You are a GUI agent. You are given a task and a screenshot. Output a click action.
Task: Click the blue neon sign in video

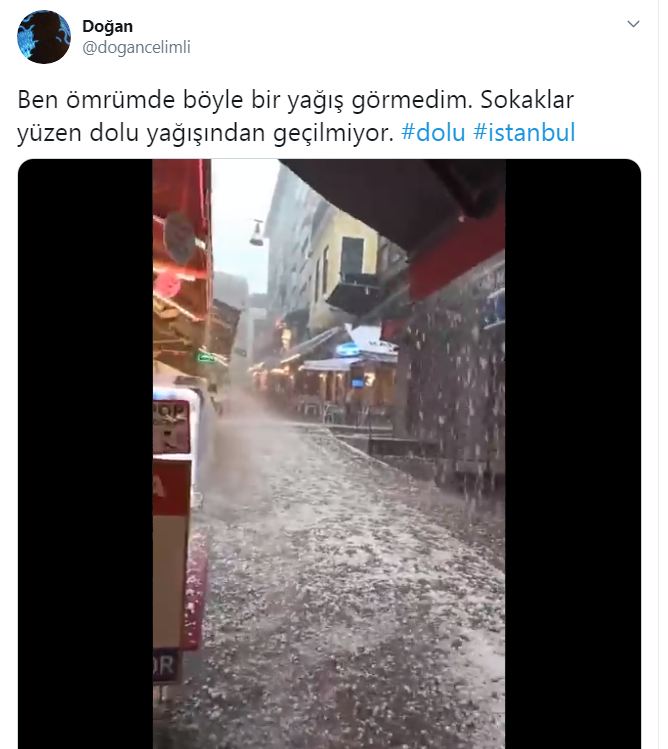pyautogui.click(x=347, y=350)
